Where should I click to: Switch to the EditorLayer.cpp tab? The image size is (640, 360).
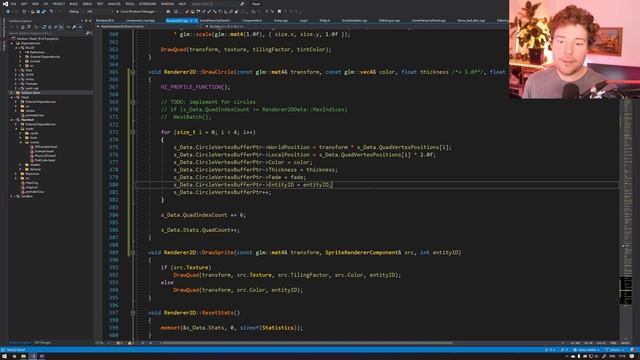pos(389,20)
